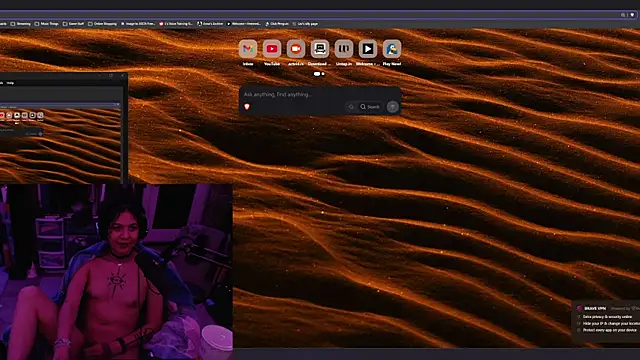Open the red video camera shortcut tile
The image size is (640, 360).
(296, 49)
